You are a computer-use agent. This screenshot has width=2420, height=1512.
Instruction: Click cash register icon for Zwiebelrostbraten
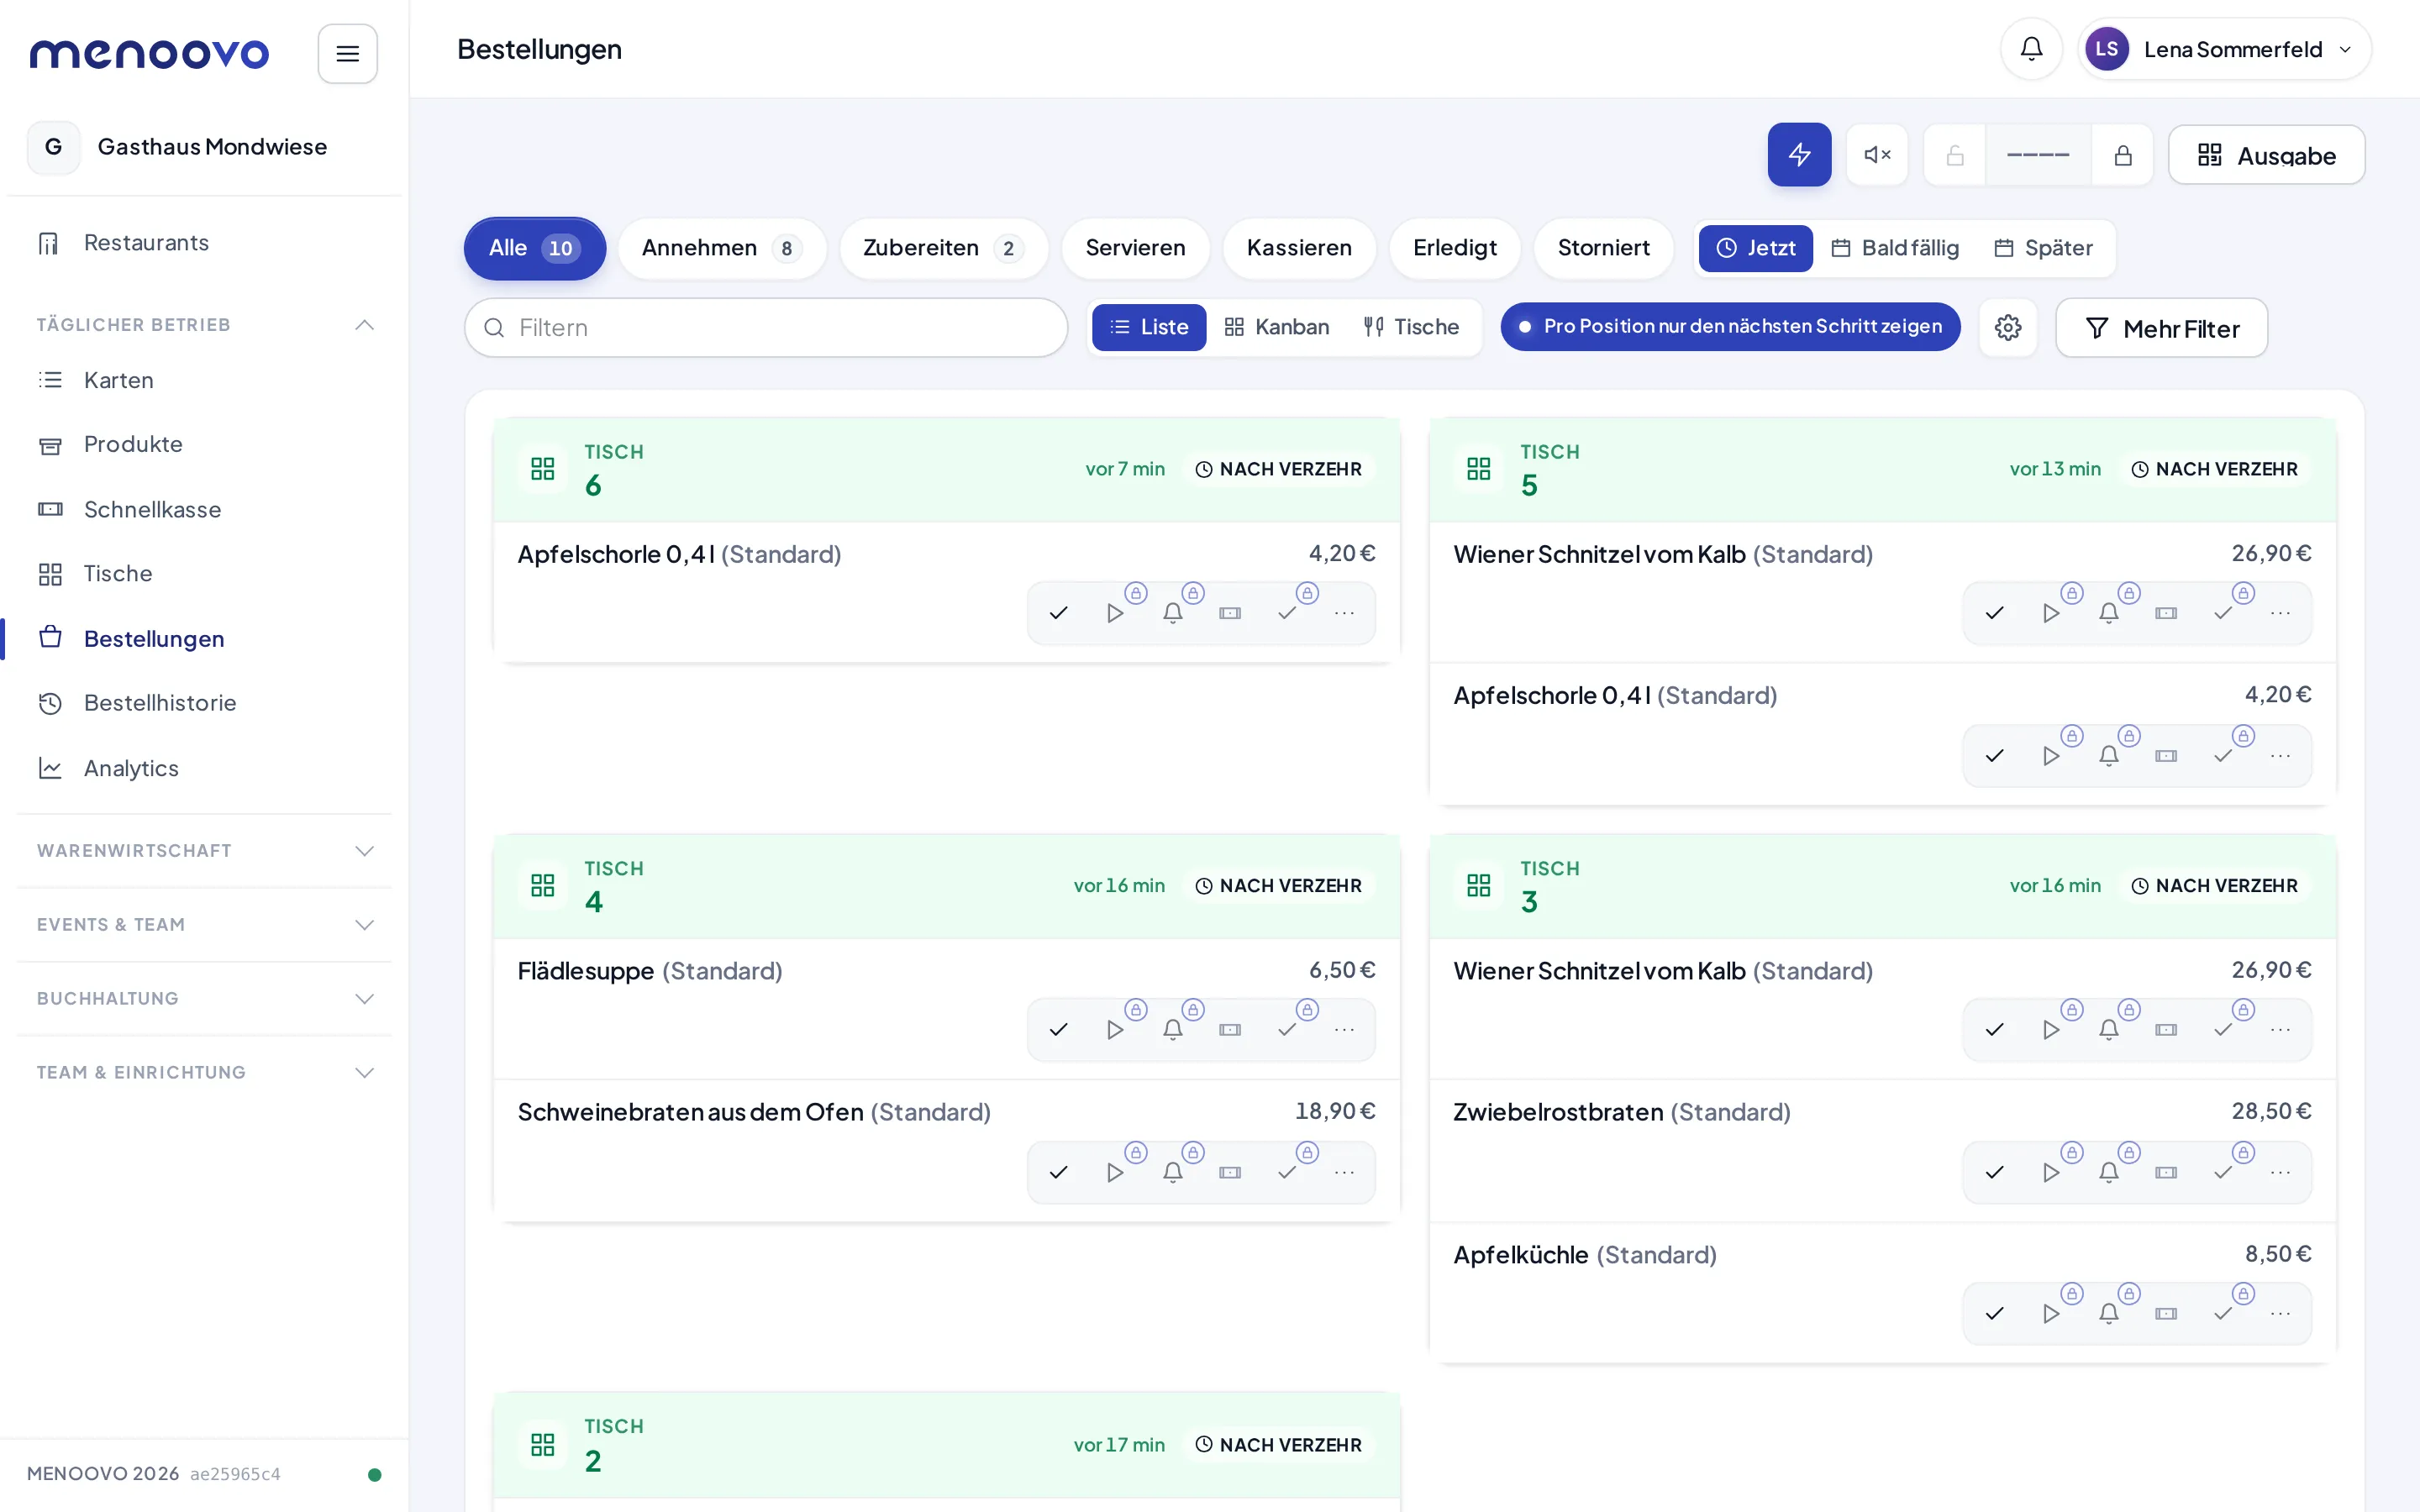(2166, 1172)
